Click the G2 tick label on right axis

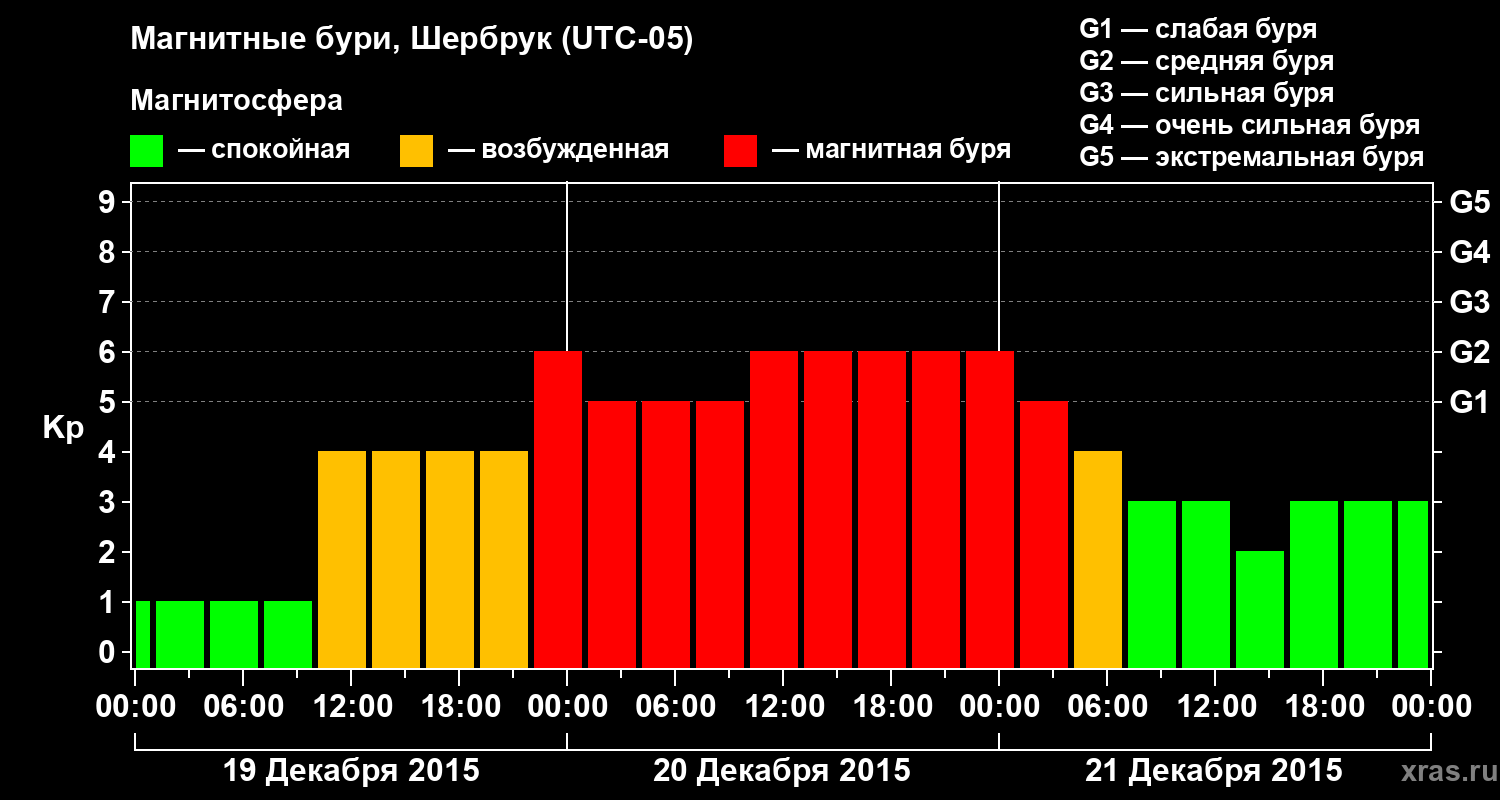point(1469,353)
